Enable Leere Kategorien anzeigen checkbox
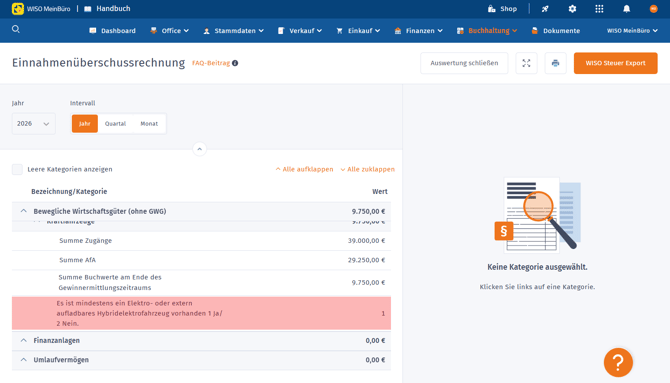670x383 pixels. click(17, 169)
